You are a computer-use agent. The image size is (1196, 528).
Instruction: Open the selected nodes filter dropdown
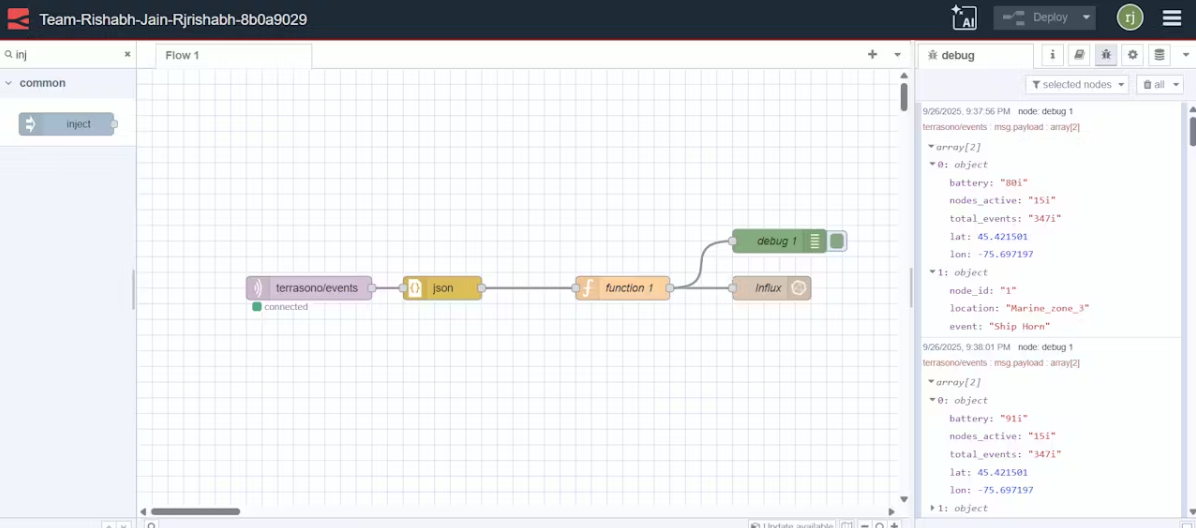tap(1077, 85)
